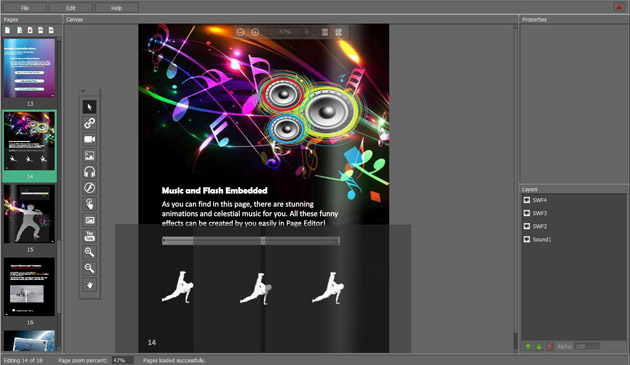Toggle visibility of SWF4 layer

[x=527, y=200]
